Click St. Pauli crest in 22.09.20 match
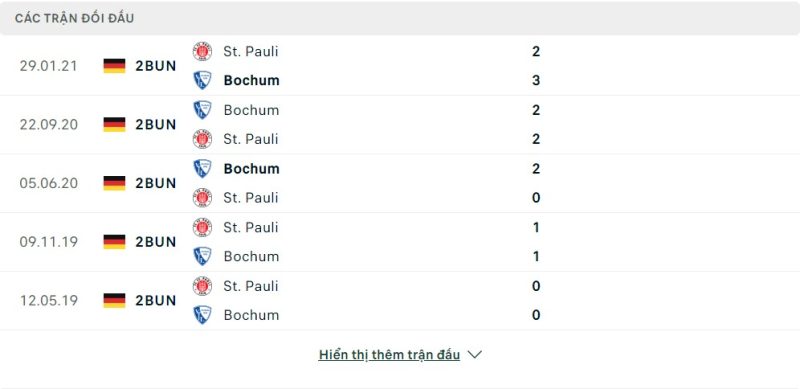This screenshot has height=389, width=800. coord(202,139)
